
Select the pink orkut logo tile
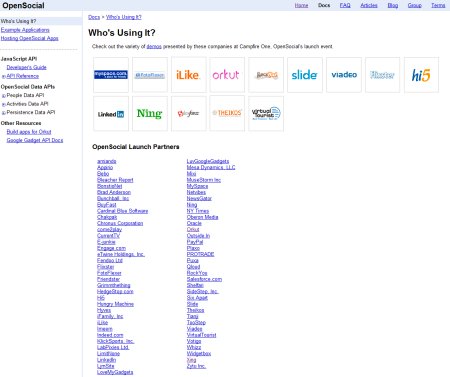pos(227,75)
